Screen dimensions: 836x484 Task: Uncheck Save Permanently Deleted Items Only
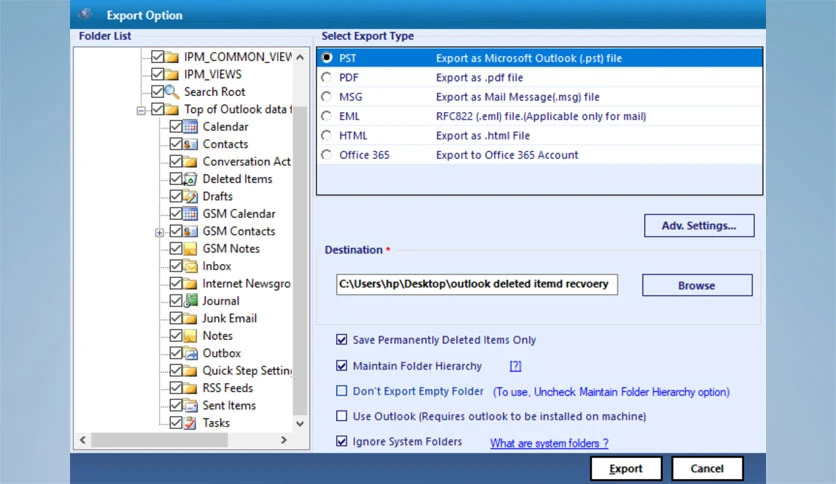tap(342, 340)
